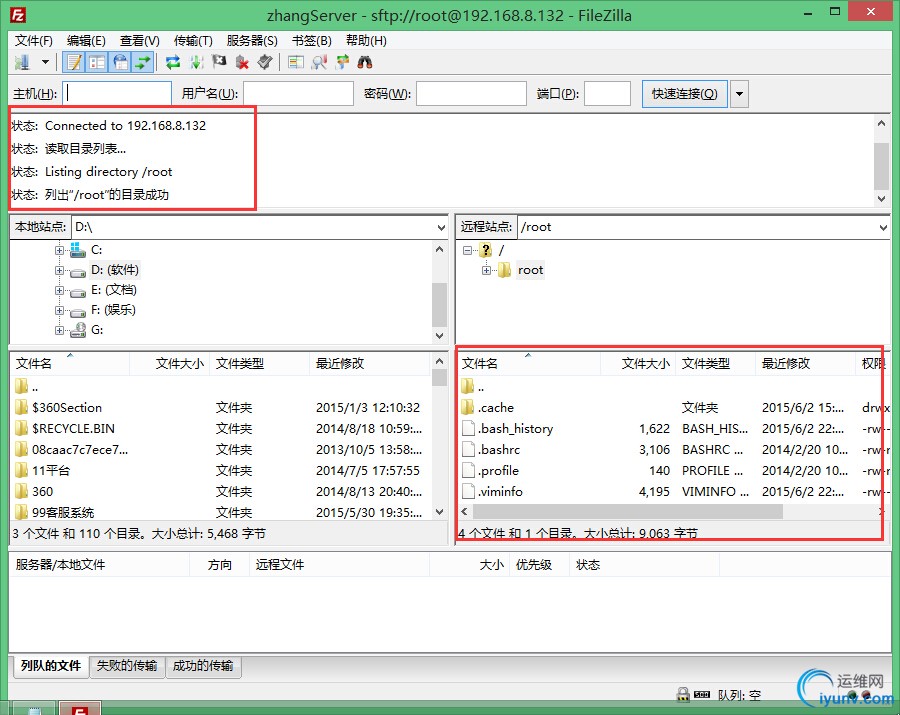Screen dimensions: 900x715
Task: Toggle the local directory tree display
Action: point(97,62)
